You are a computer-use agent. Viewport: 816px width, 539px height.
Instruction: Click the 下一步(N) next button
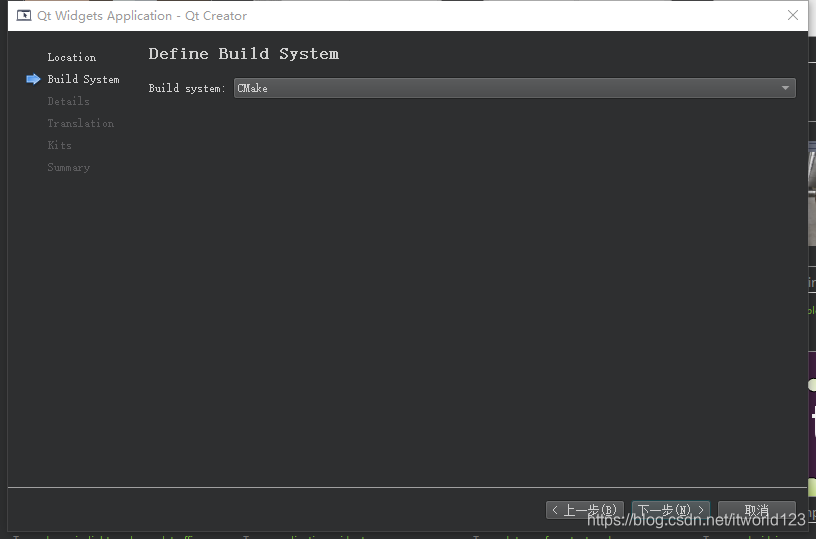670,510
